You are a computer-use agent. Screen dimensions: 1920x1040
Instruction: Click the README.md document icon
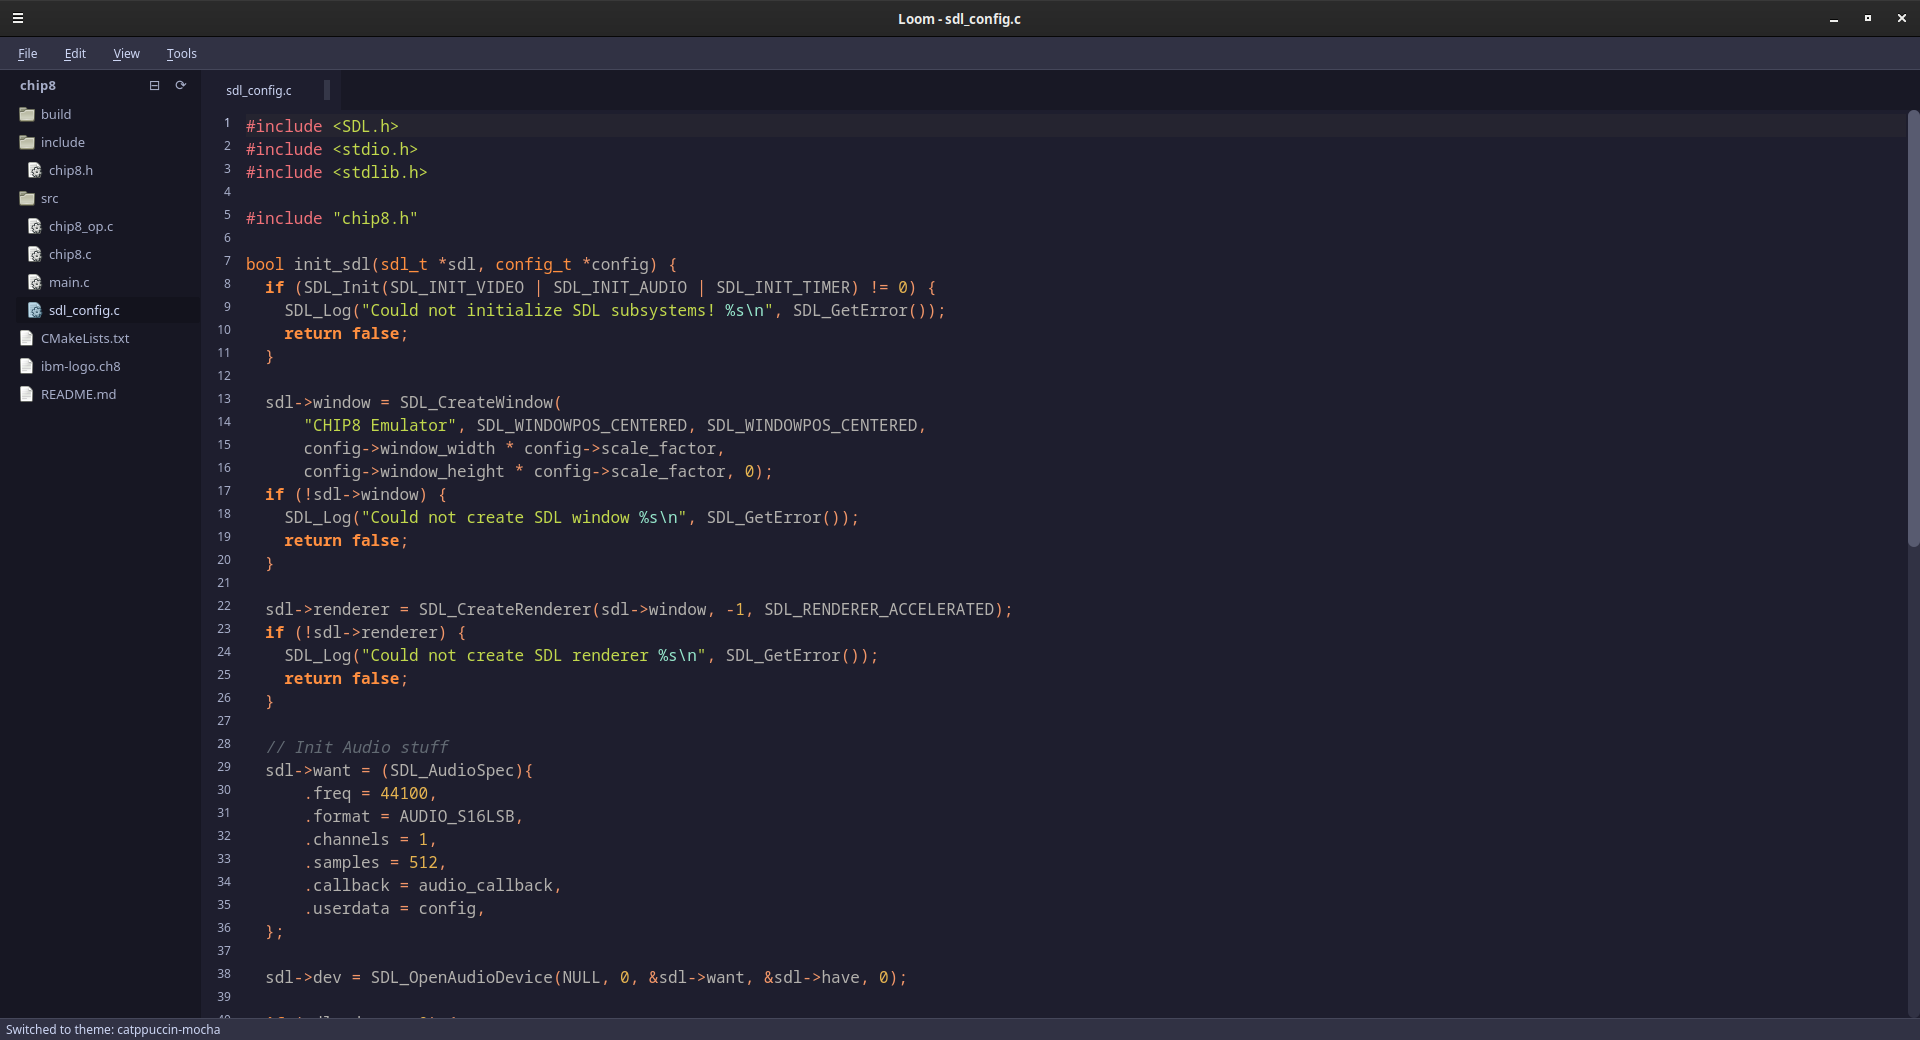27,394
